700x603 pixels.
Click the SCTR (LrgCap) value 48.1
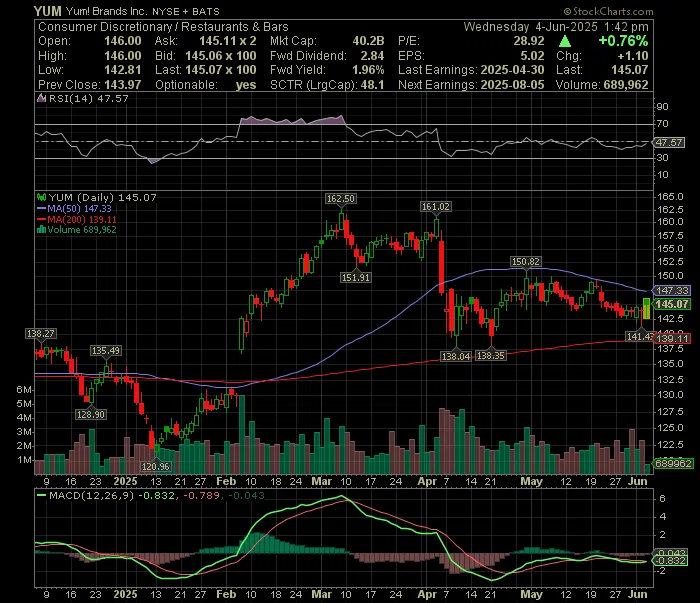tap(372, 85)
